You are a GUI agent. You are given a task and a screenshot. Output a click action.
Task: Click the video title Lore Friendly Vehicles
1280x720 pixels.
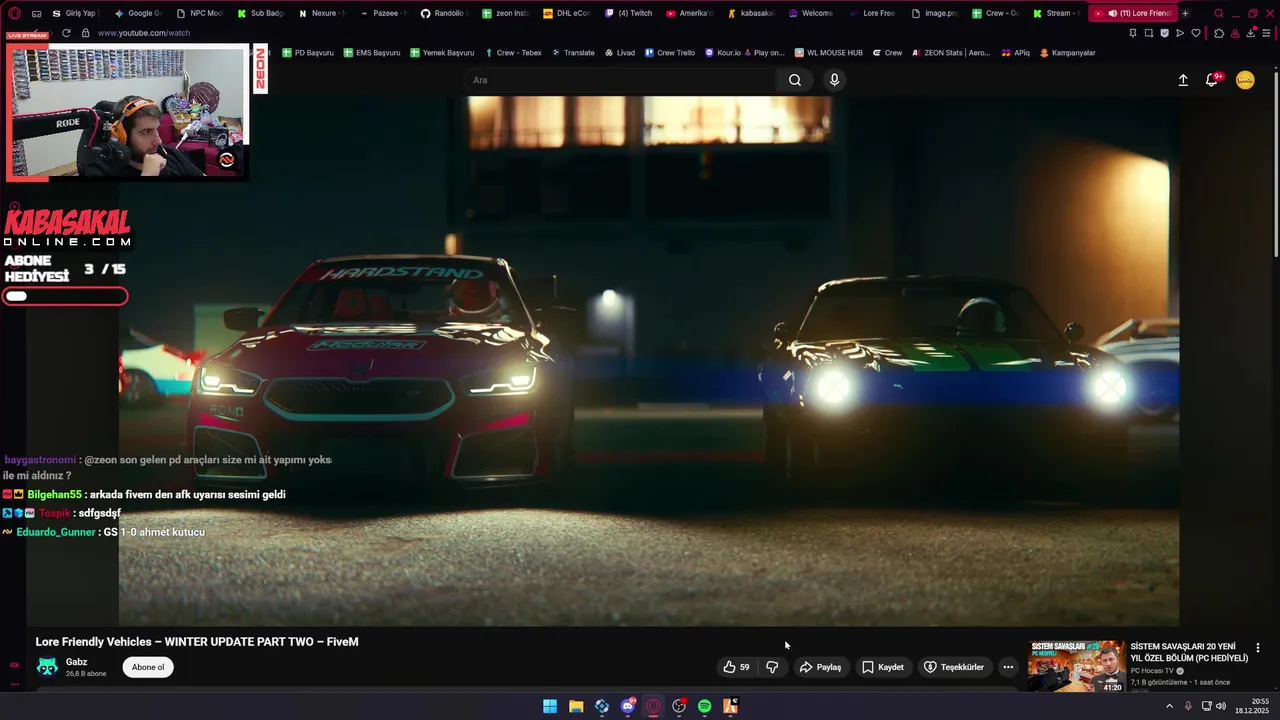(x=197, y=642)
